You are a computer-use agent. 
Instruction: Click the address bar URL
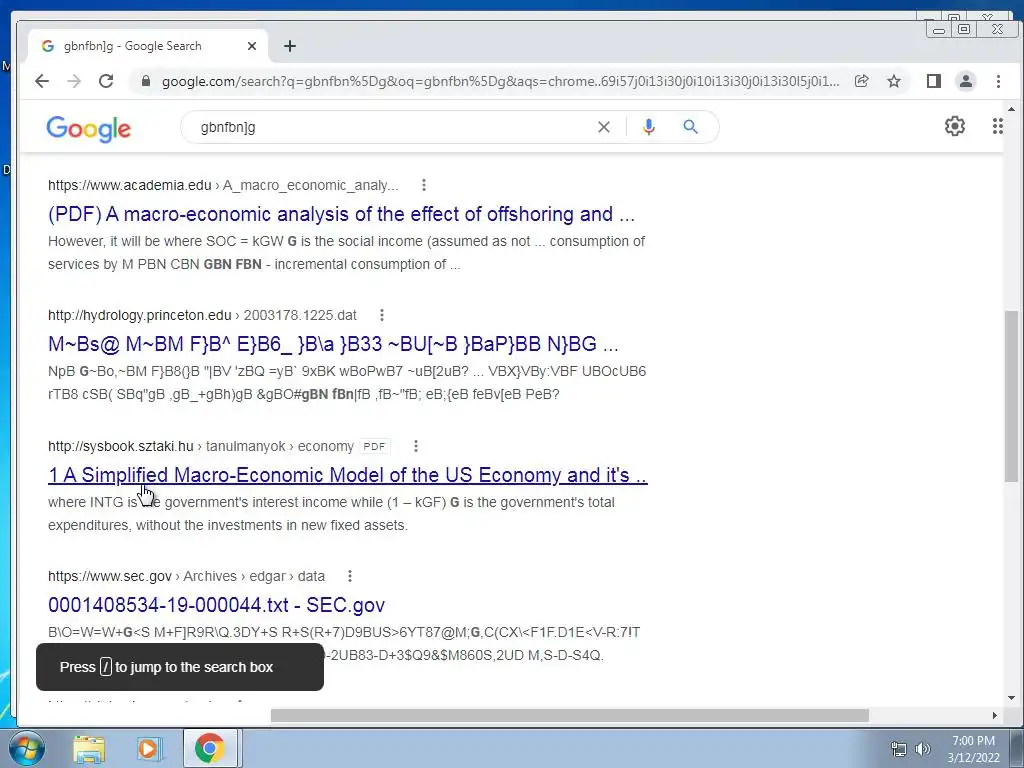point(500,82)
